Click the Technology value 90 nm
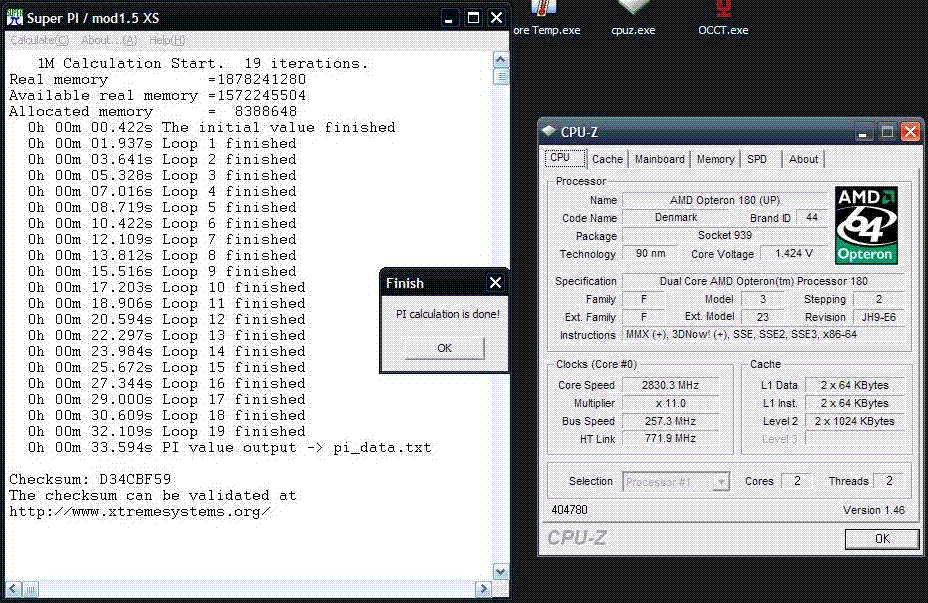928x603 pixels. tap(650, 253)
